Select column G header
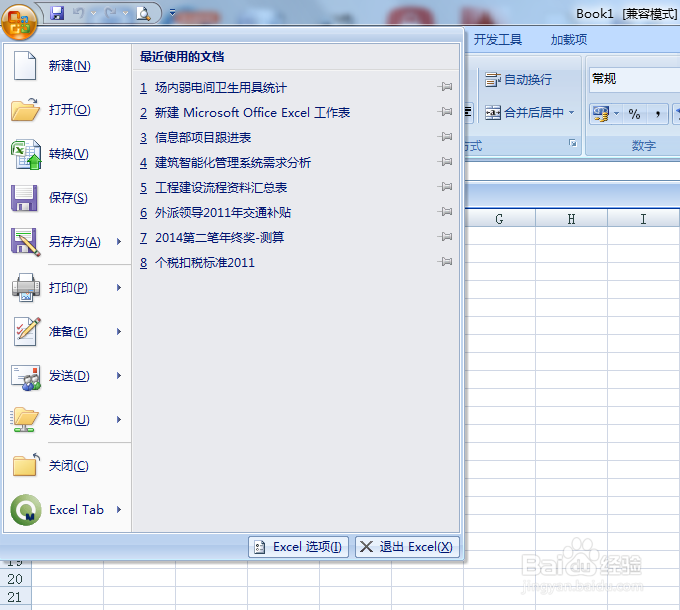This screenshot has width=680, height=610. 500,219
